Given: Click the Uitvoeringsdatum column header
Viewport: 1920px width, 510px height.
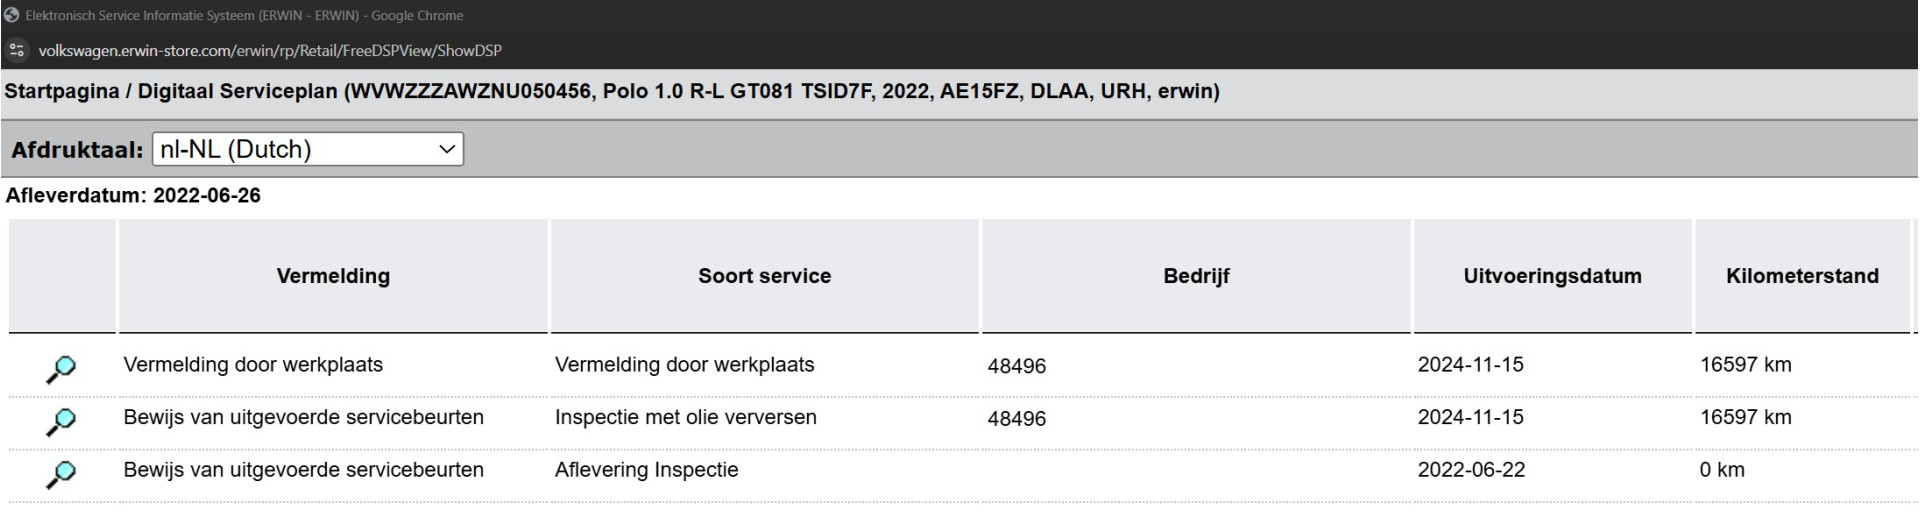Looking at the screenshot, I should 1552,276.
